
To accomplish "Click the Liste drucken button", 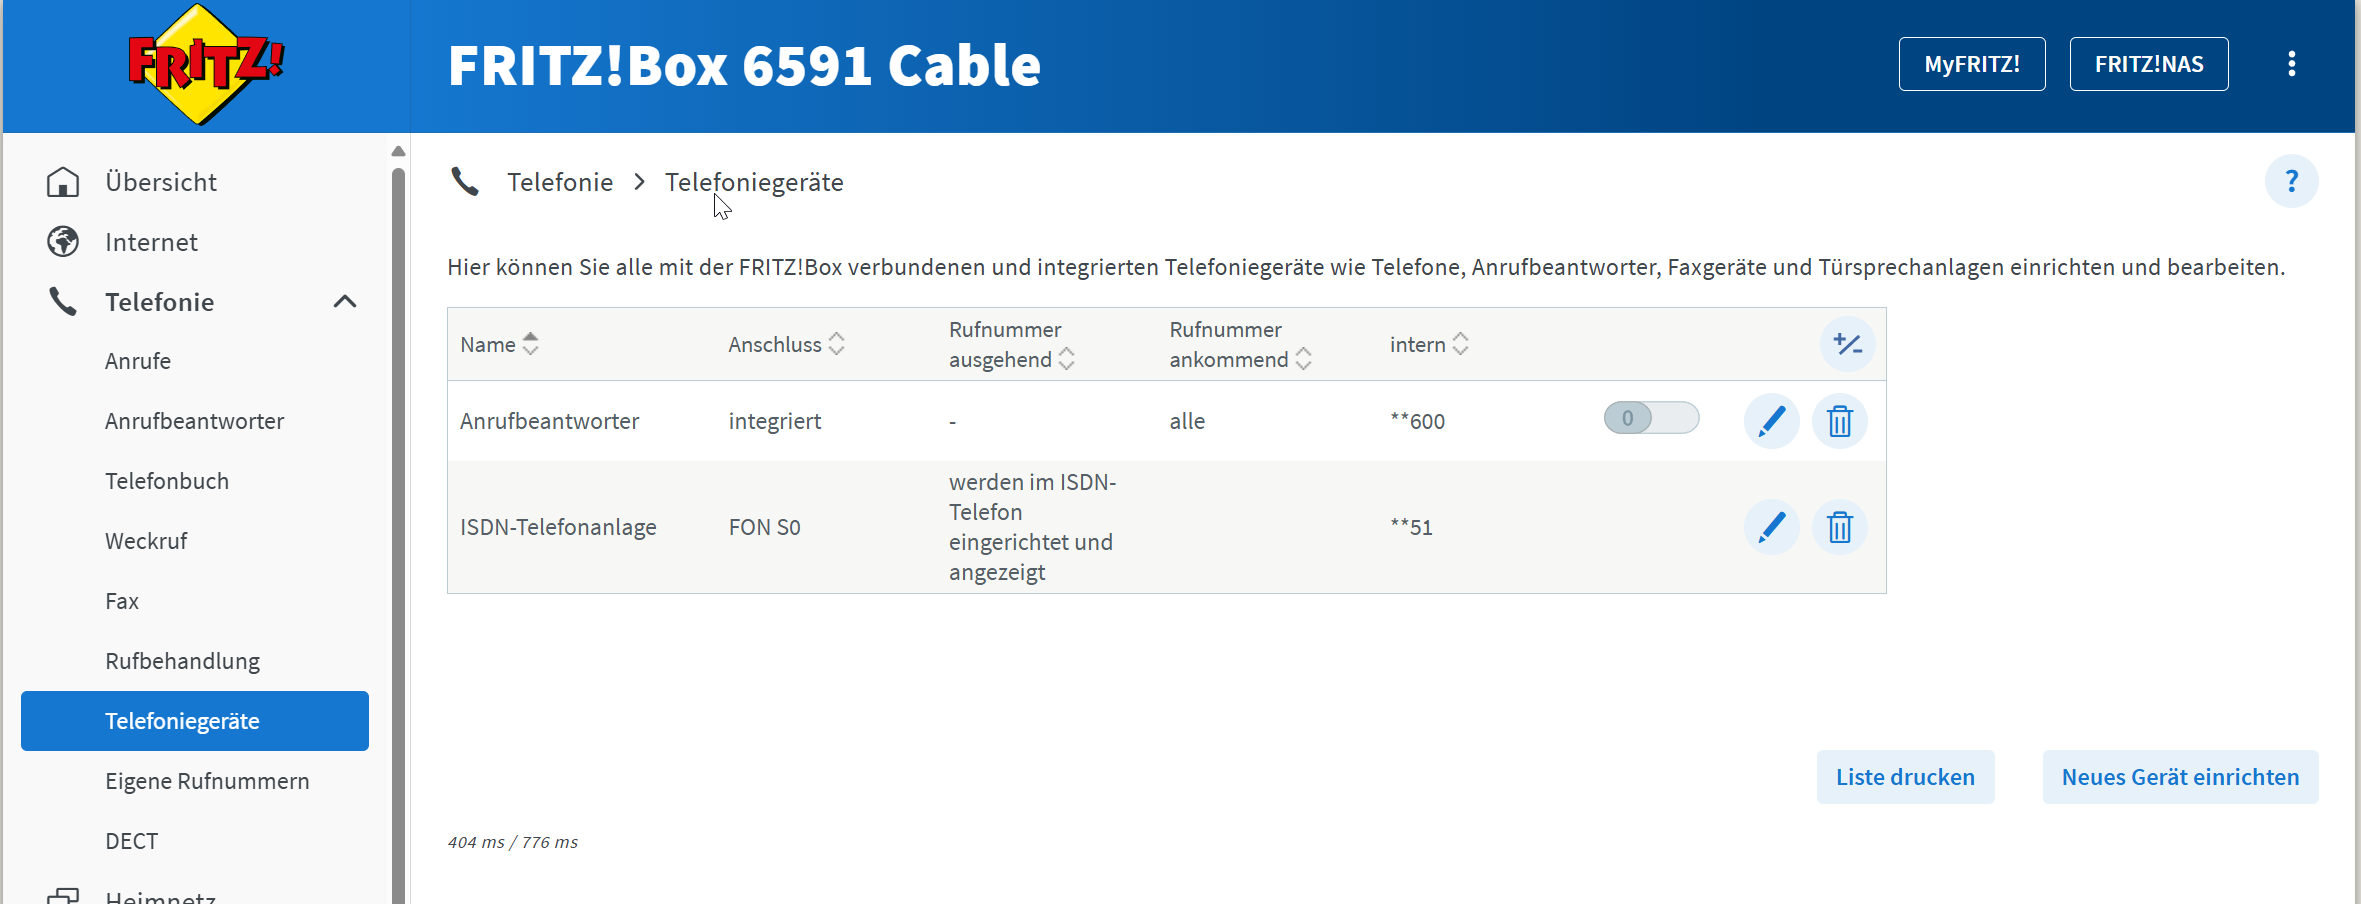I will [1905, 777].
